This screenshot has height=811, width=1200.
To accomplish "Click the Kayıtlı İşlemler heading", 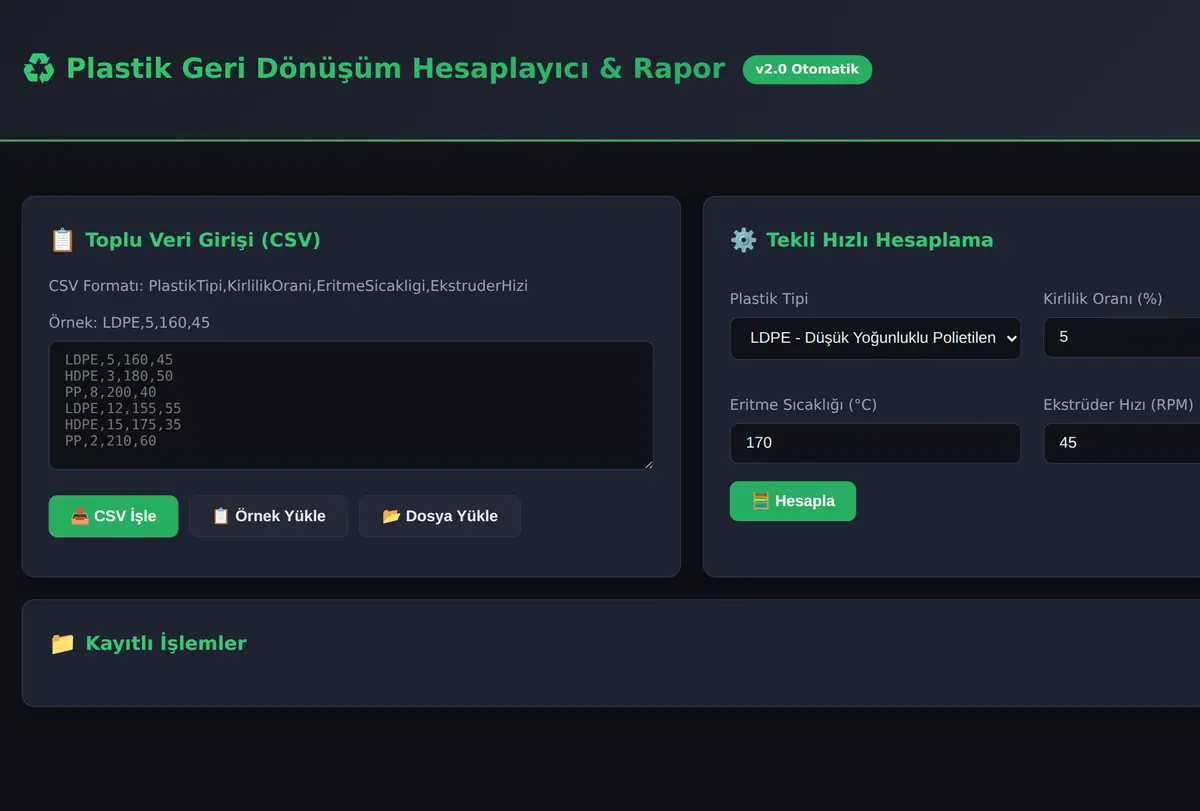I will point(166,643).
